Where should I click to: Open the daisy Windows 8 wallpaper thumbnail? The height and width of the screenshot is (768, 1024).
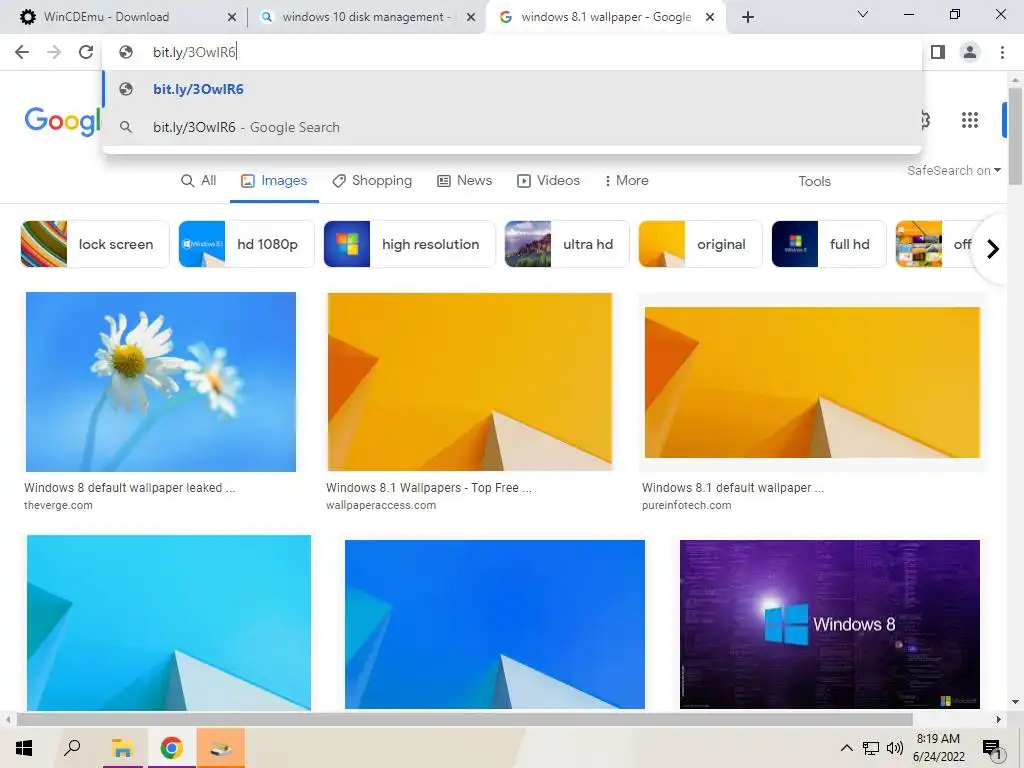pos(161,382)
